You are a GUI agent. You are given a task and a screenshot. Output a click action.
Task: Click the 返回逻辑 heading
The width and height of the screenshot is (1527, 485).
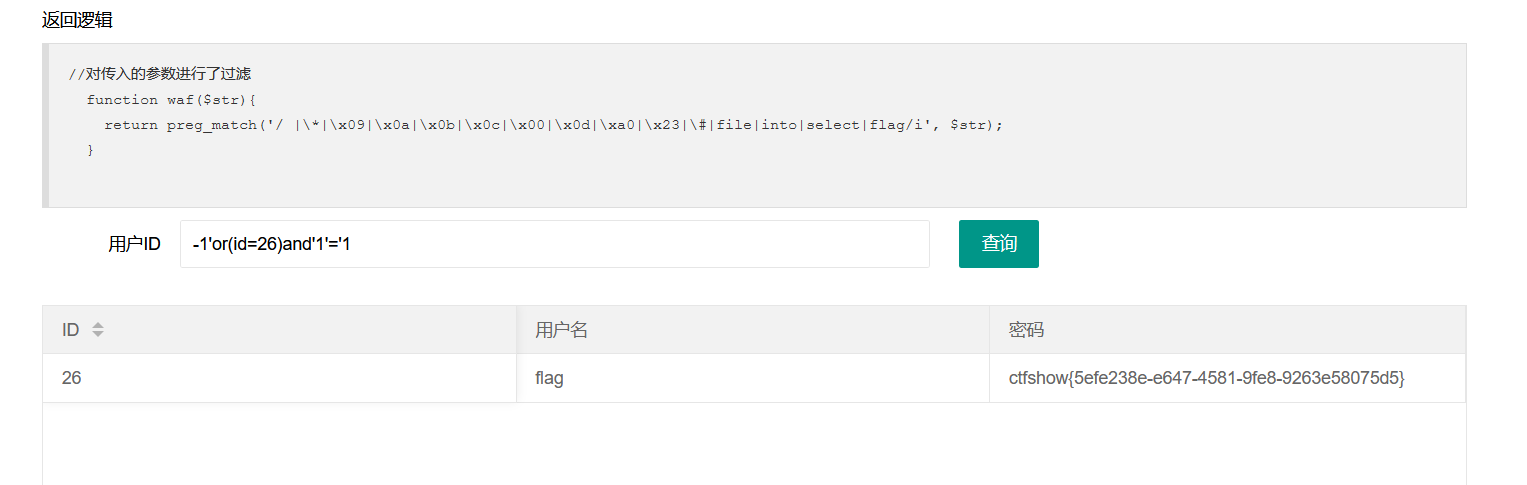[77, 19]
